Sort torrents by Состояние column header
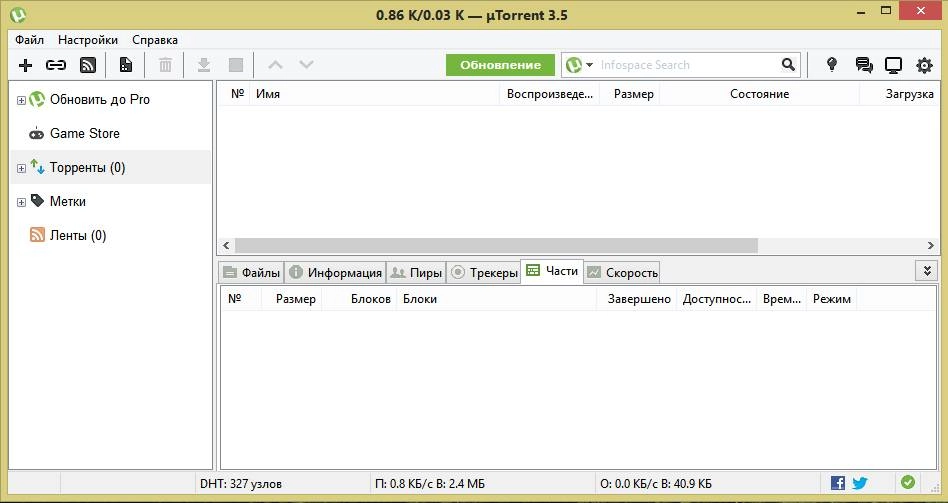This screenshot has width=948, height=503. point(759,94)
